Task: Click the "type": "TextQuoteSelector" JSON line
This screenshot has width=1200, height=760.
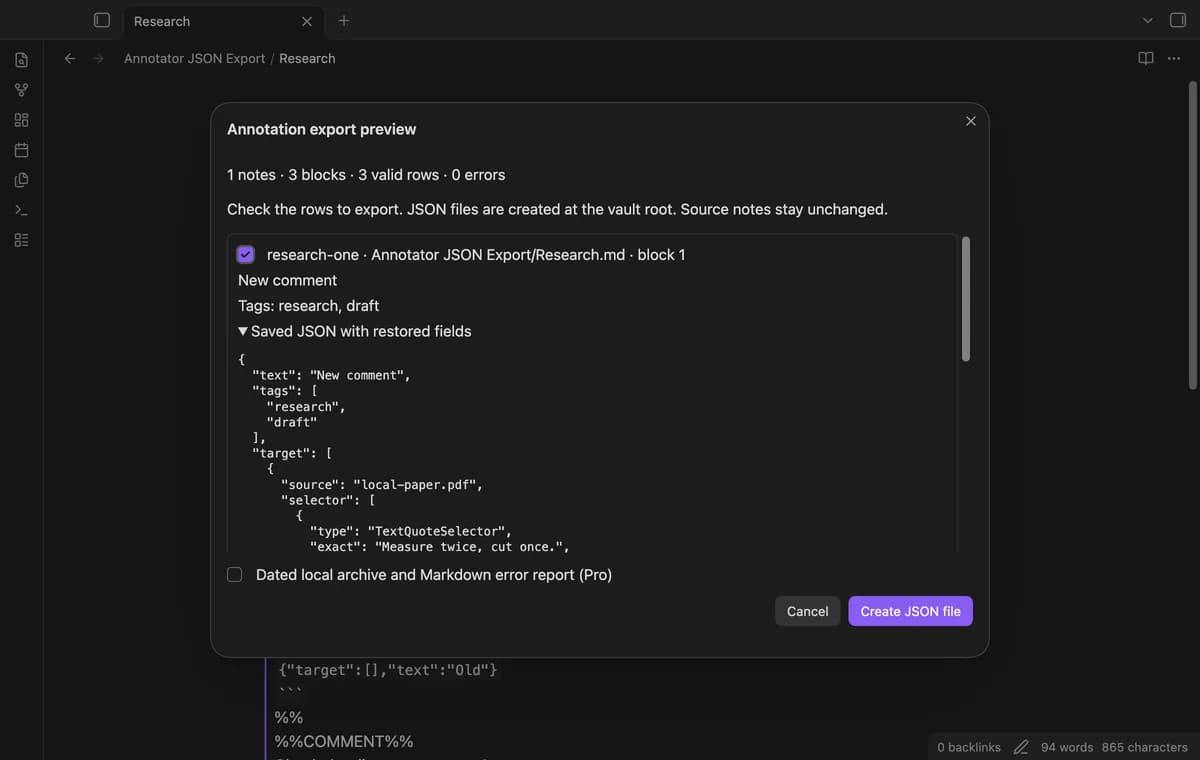Action: point(411,531)
